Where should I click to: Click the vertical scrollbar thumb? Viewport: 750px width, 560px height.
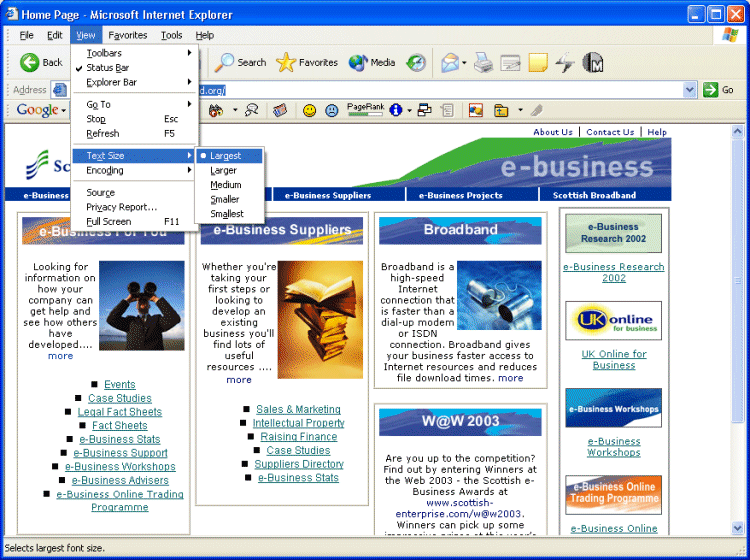[737, 281]
